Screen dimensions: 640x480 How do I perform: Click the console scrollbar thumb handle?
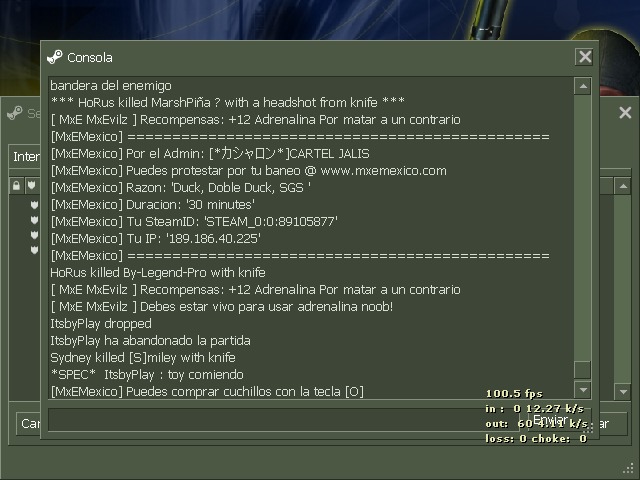tap(583, 370)
